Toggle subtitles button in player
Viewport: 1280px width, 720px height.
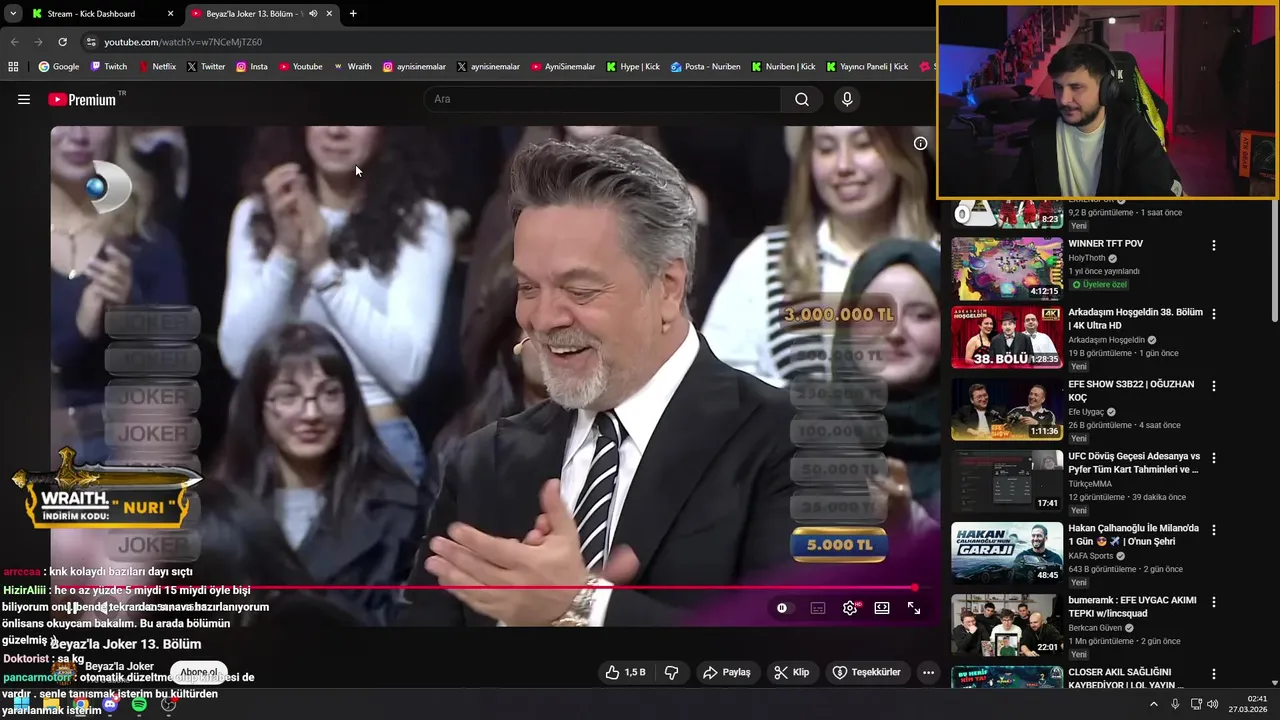[818, 608]
